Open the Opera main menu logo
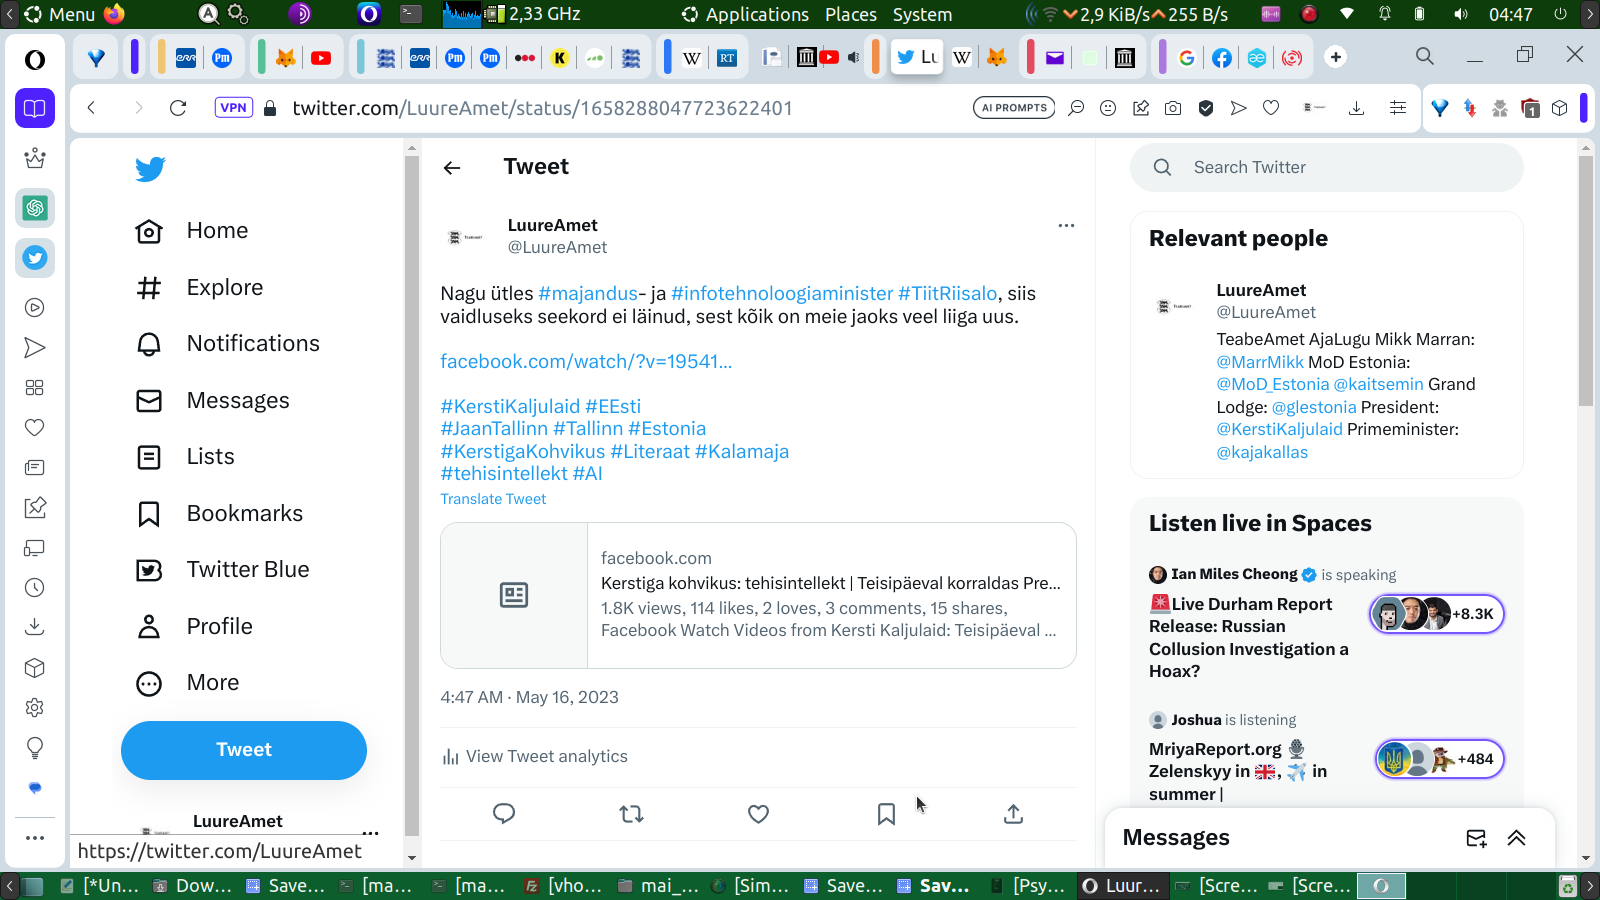Viewport: 1600px width, 900px height. (x=35, y=60)
